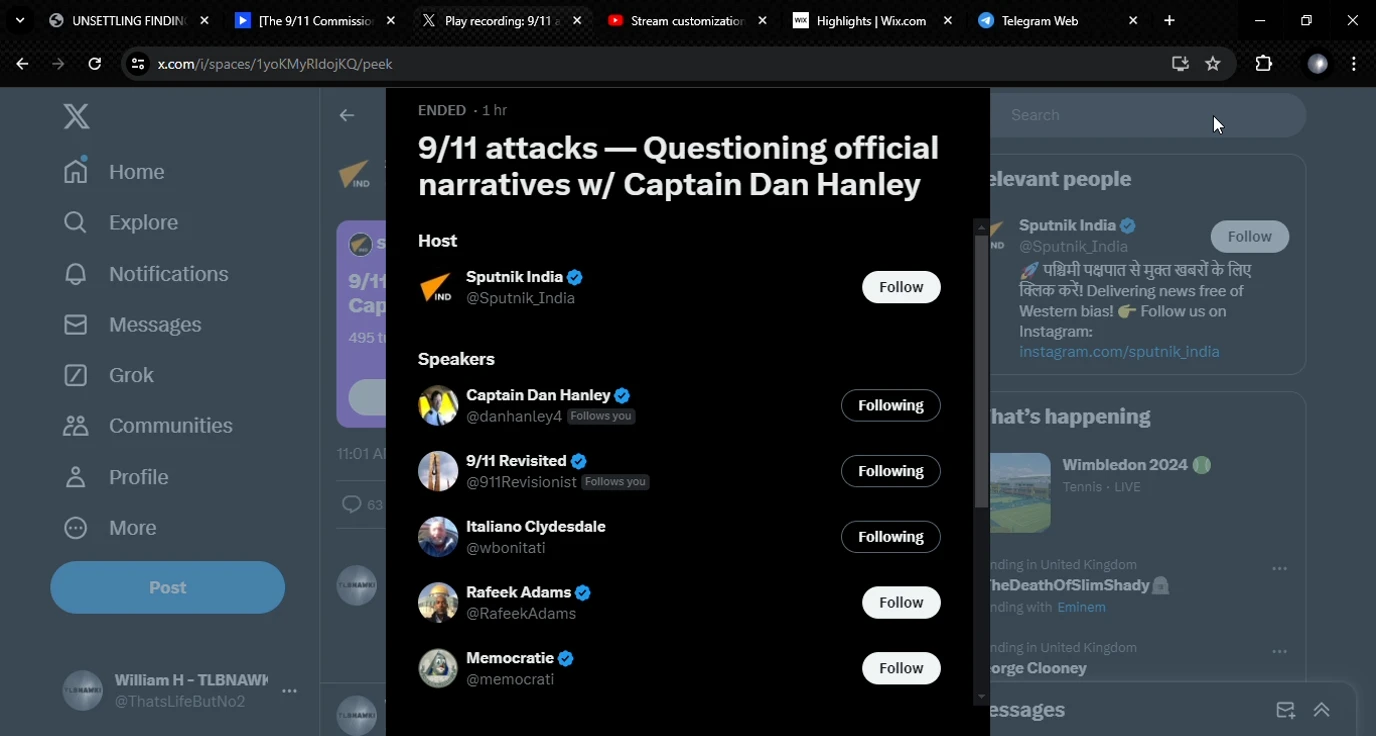Open Messages in the sidebar
This screenshot has width=1376, height=736.
[133, 325]
